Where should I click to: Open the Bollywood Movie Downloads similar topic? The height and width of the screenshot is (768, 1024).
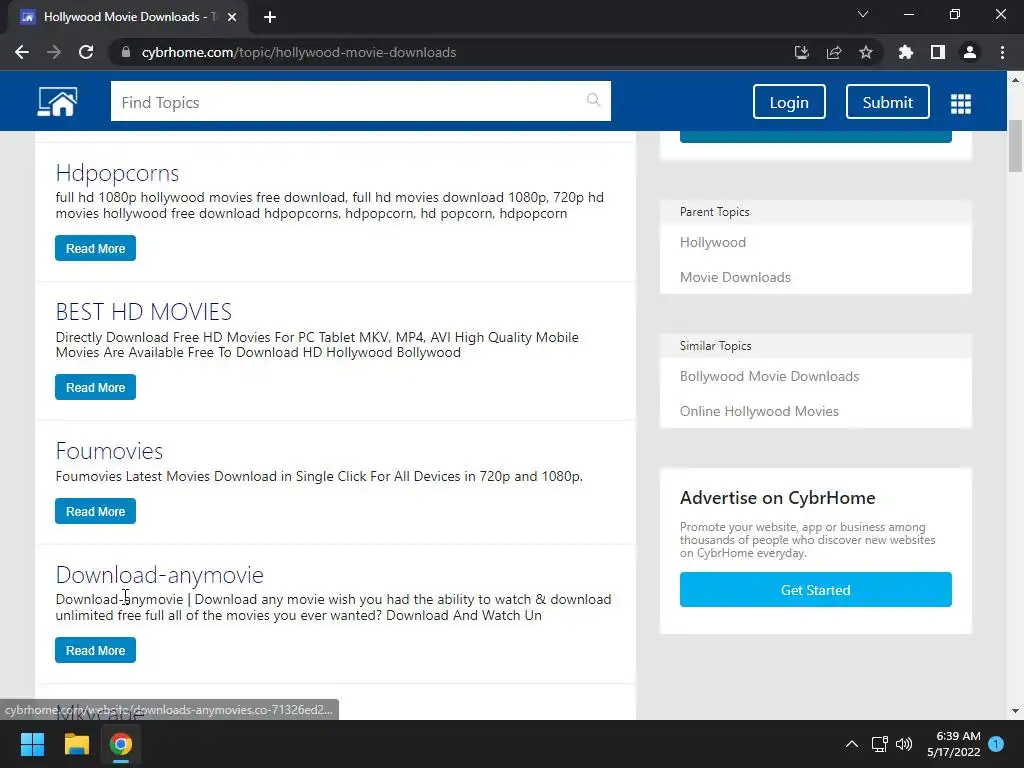pyautogui.click(x=769, y=376)
